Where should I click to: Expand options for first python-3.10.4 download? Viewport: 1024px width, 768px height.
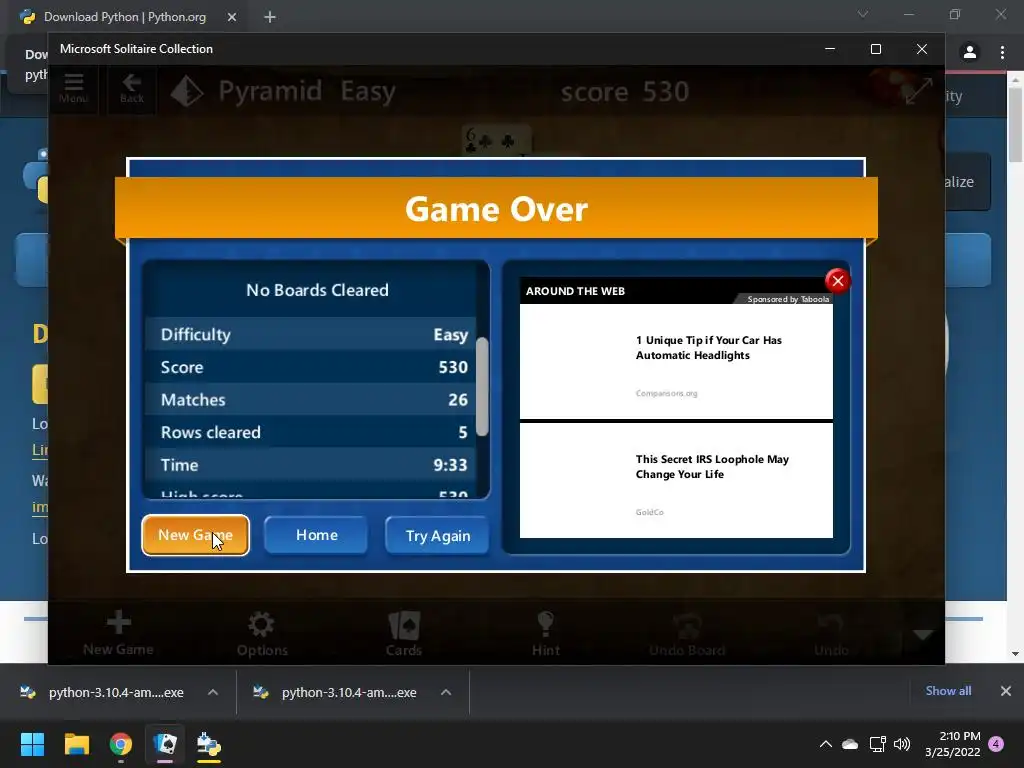pyautogui.click(x=213, y=692)
